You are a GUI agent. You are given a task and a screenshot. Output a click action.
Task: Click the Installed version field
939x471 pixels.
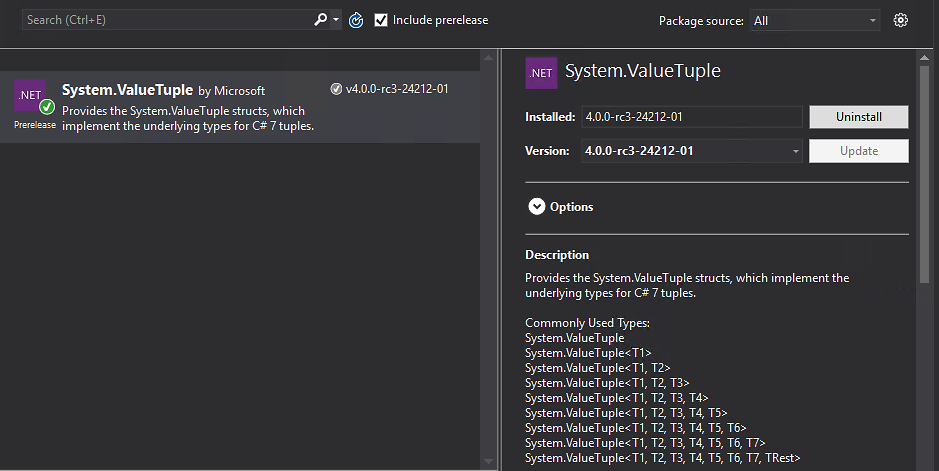point(692,117)
